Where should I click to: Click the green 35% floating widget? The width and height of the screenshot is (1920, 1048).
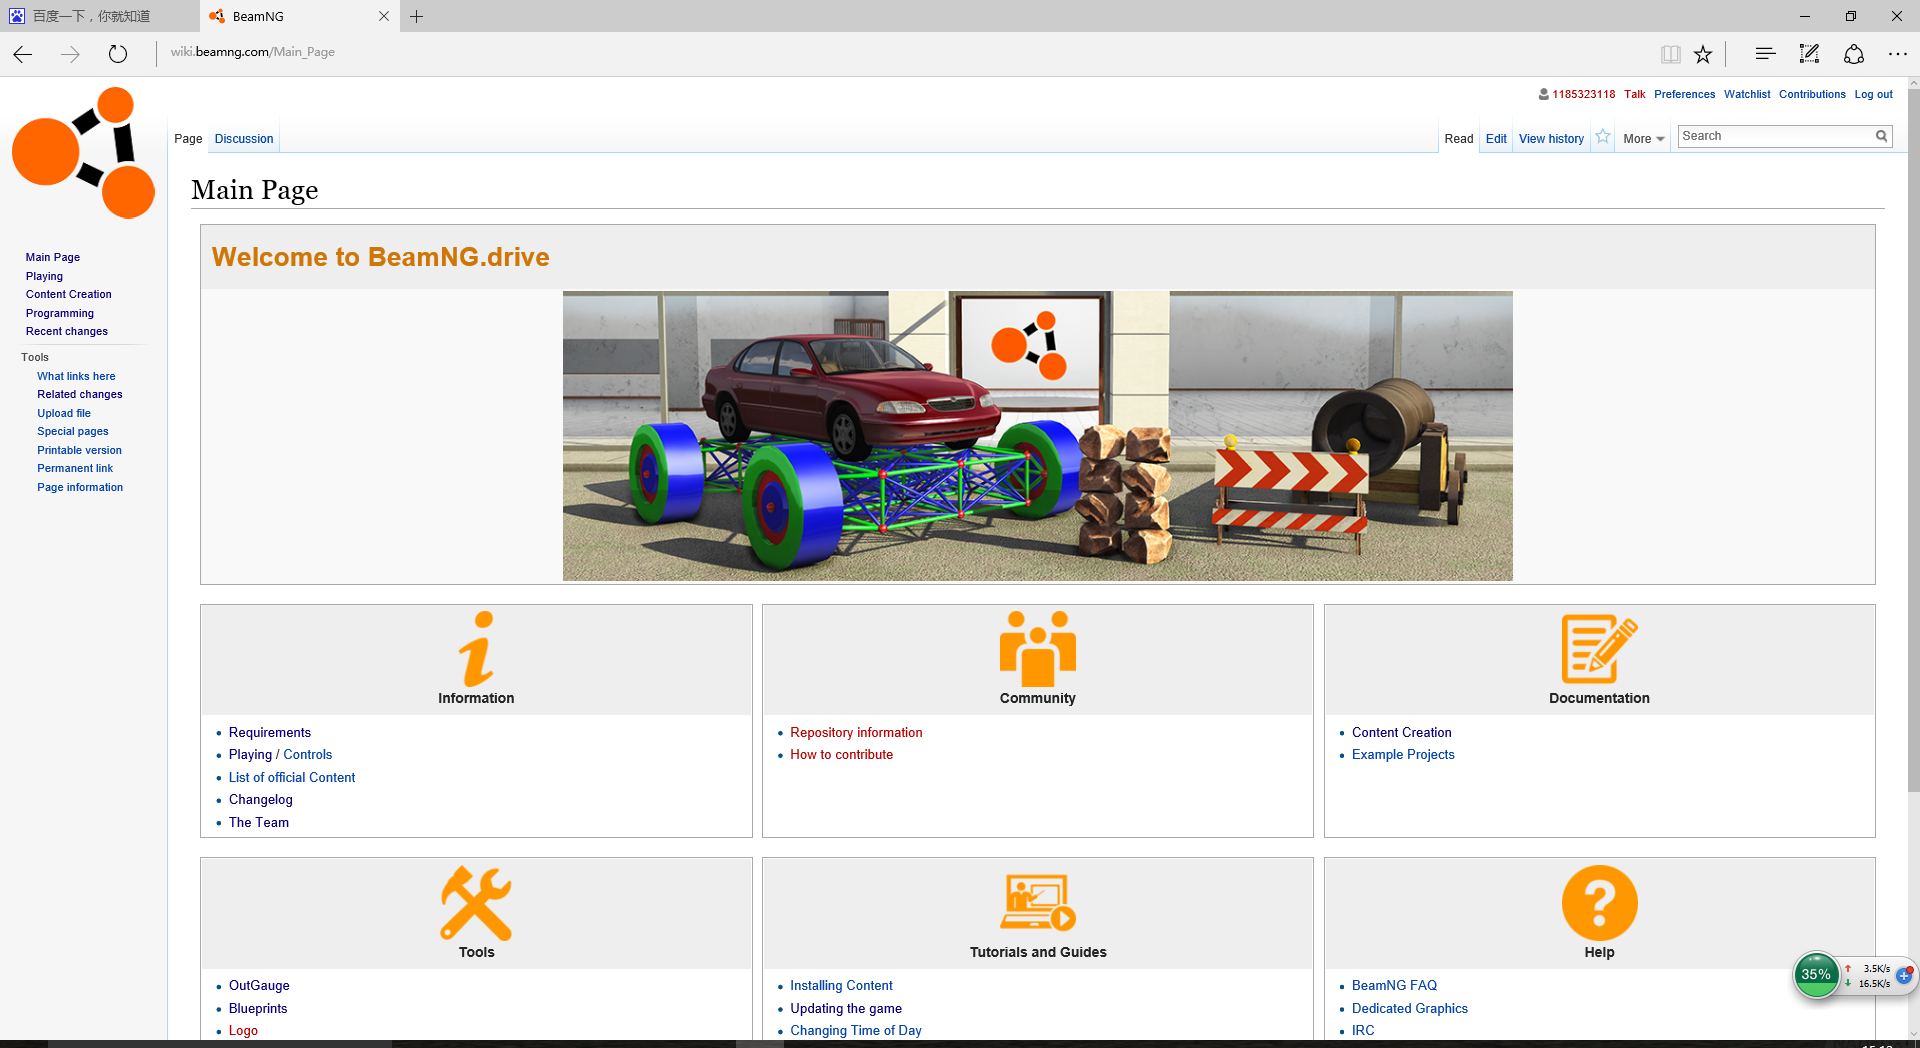1816,975
